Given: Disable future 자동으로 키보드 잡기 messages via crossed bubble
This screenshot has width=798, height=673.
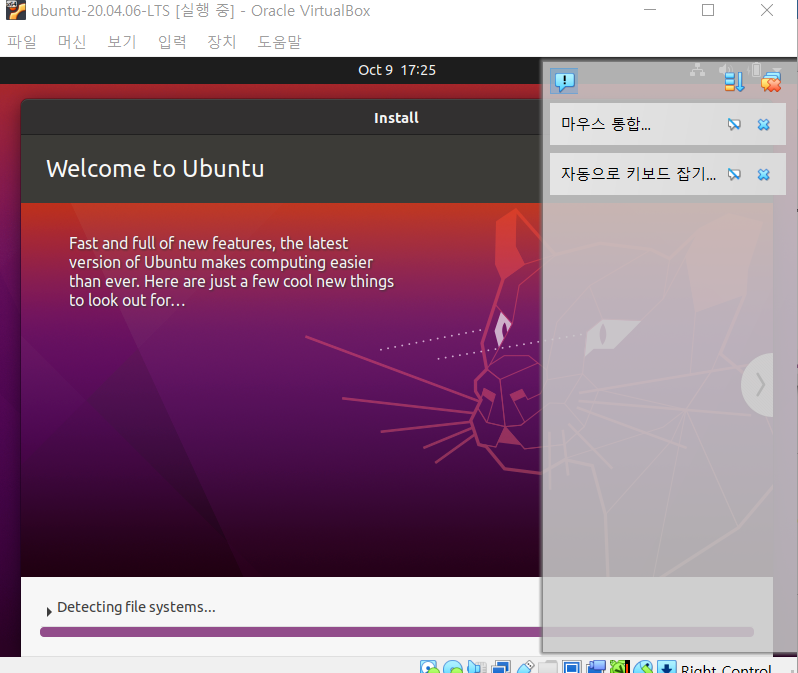Looking at the screenshot, I should tap(734, 175).
